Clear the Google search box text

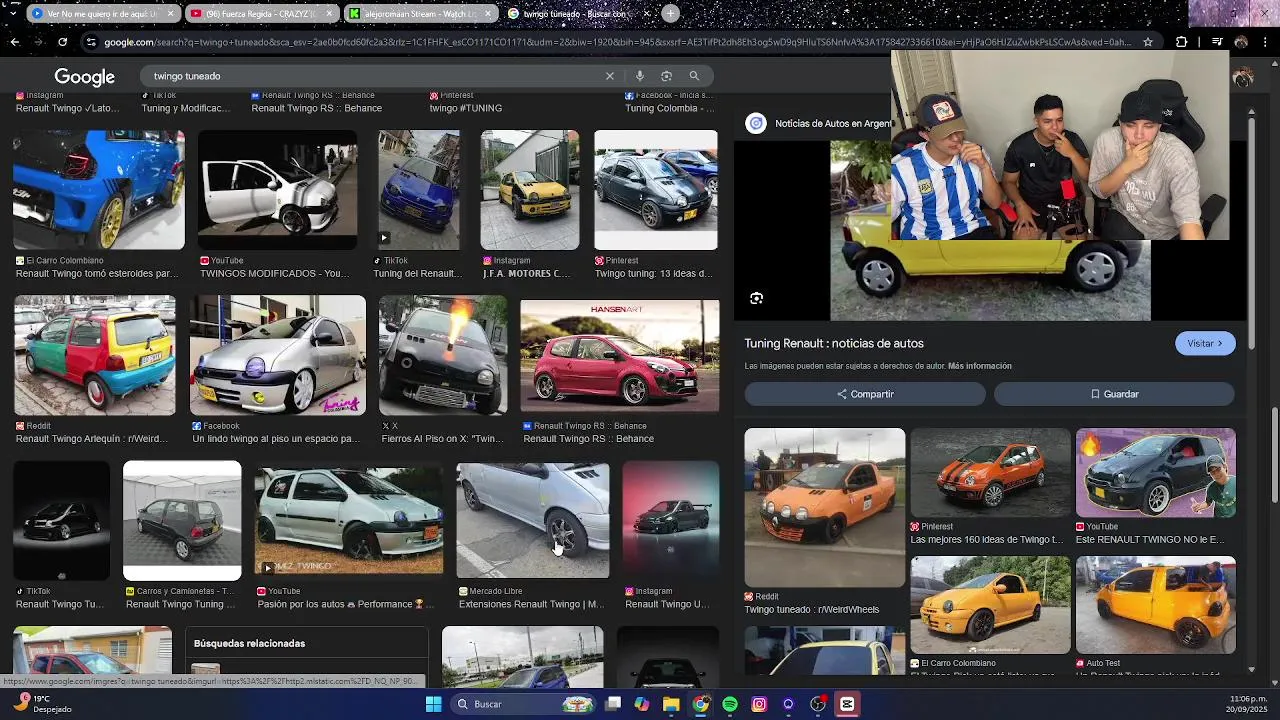click(x=609, y=76)
